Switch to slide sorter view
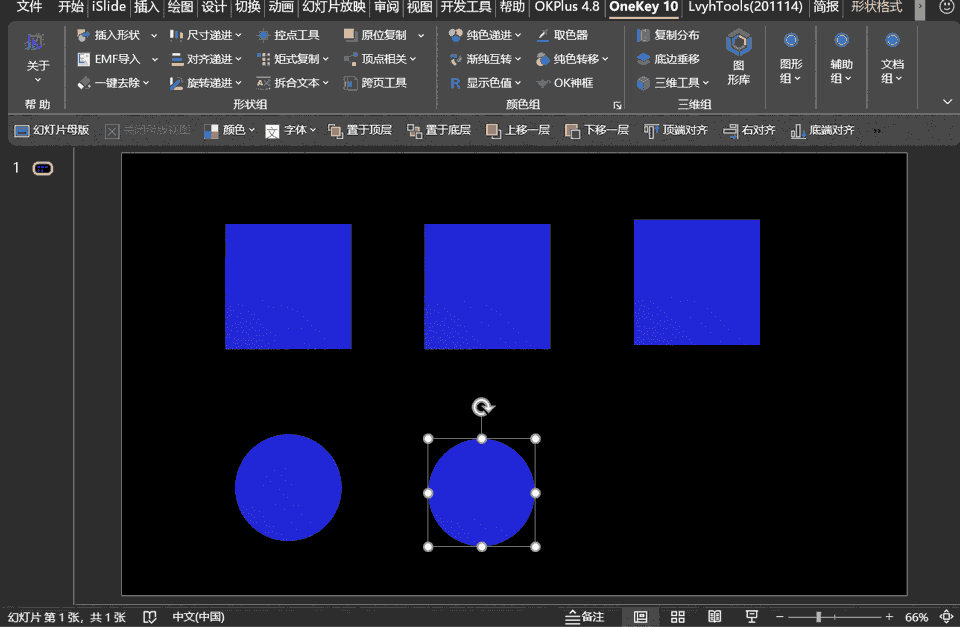 pos(677,617)
